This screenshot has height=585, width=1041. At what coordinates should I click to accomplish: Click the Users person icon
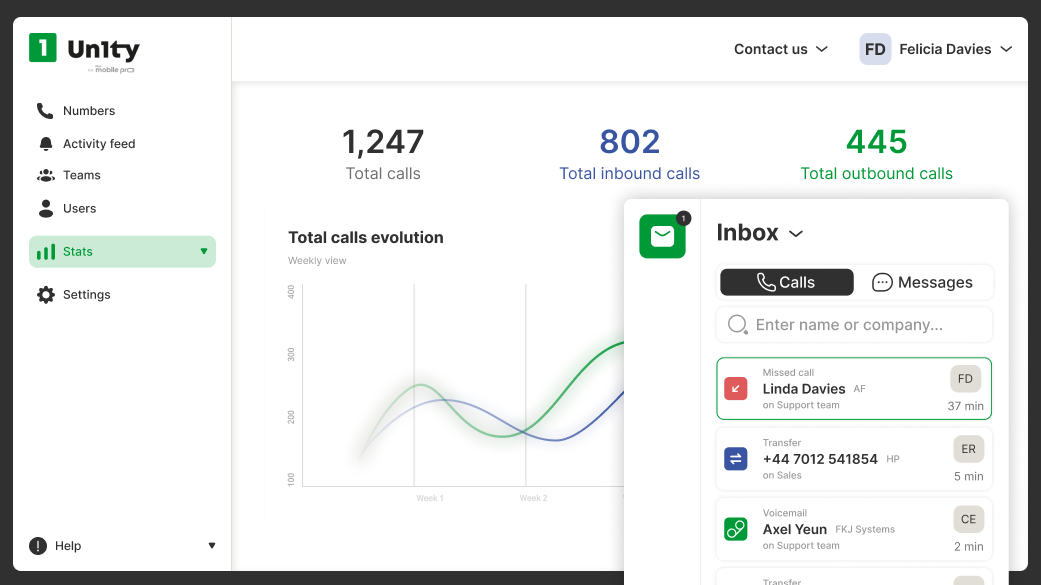[46, 209]
